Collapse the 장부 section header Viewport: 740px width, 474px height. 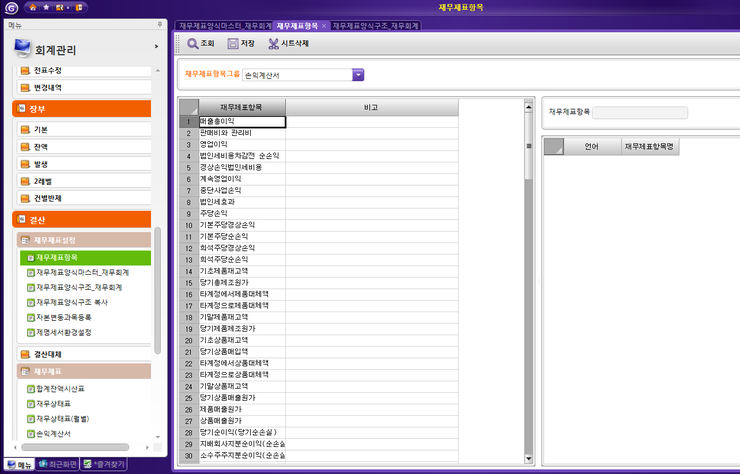[x=82, y=108]
